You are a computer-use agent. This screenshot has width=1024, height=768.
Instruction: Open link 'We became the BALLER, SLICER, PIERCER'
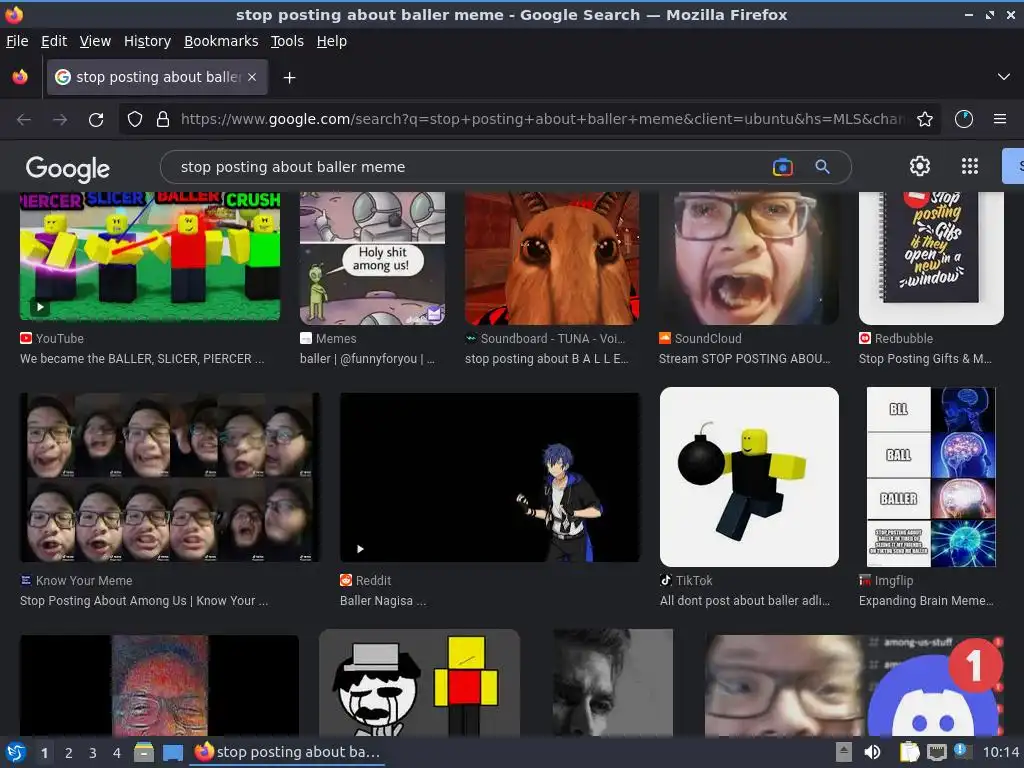[142, 359]
